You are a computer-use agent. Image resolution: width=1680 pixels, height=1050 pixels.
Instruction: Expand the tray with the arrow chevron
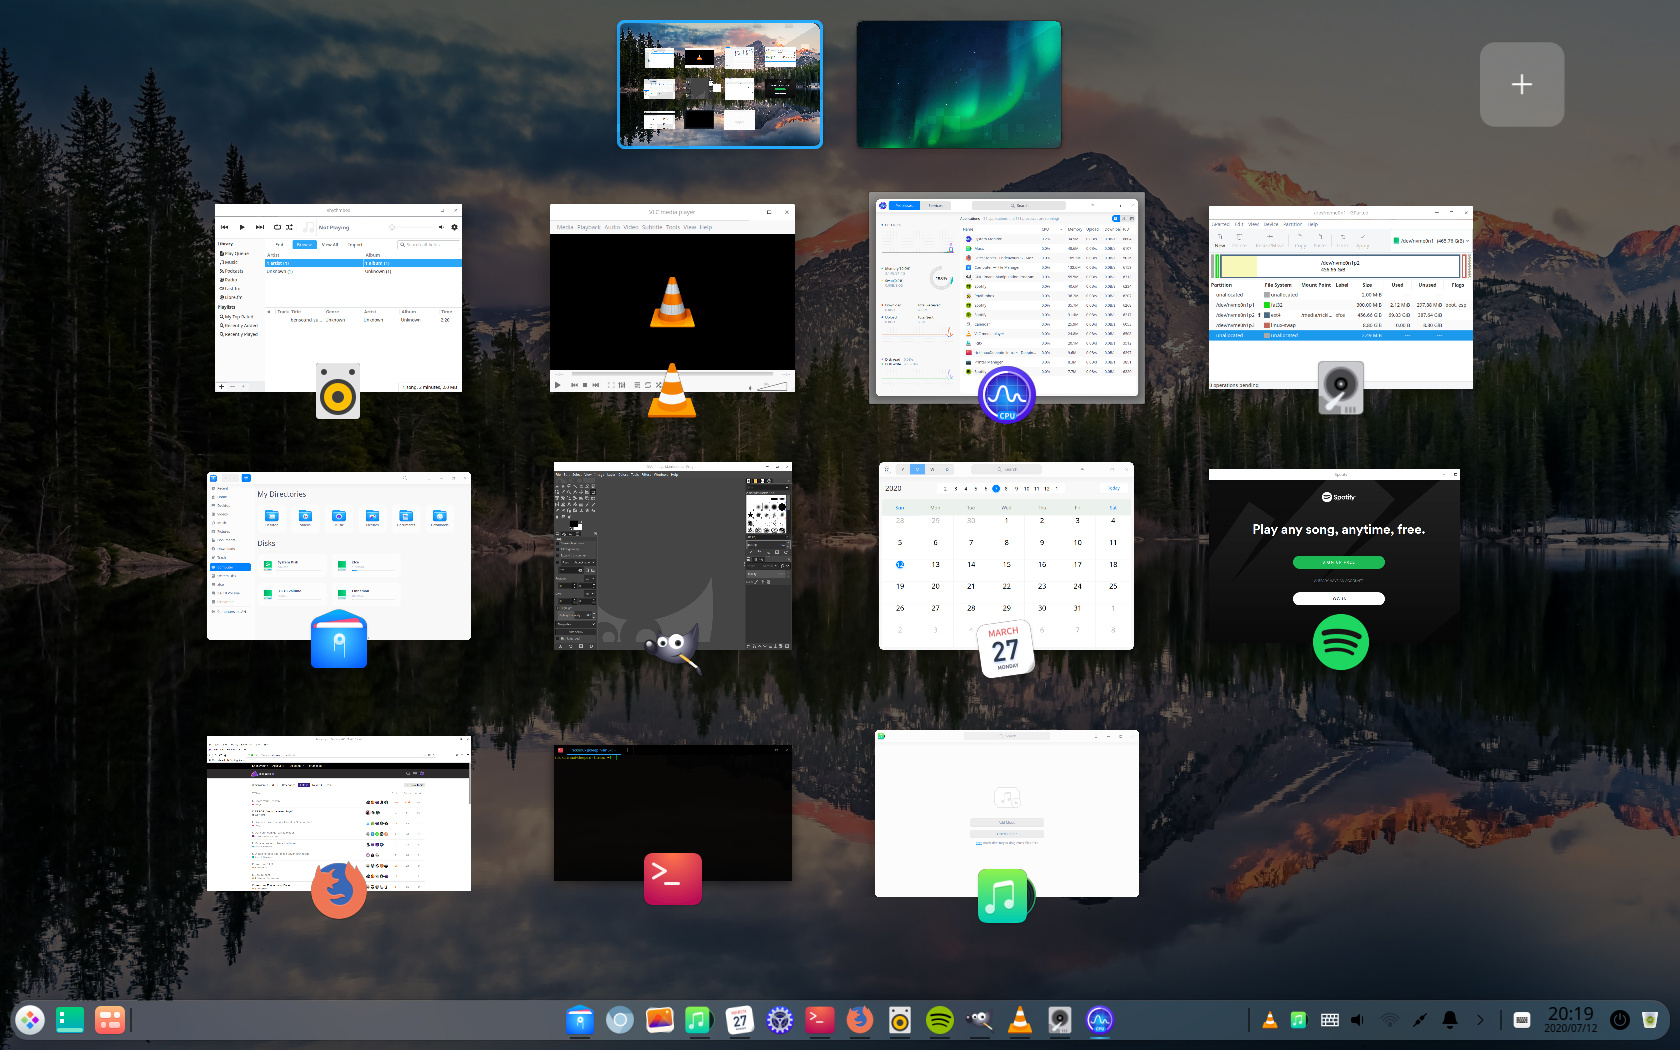[1481, 1020]
